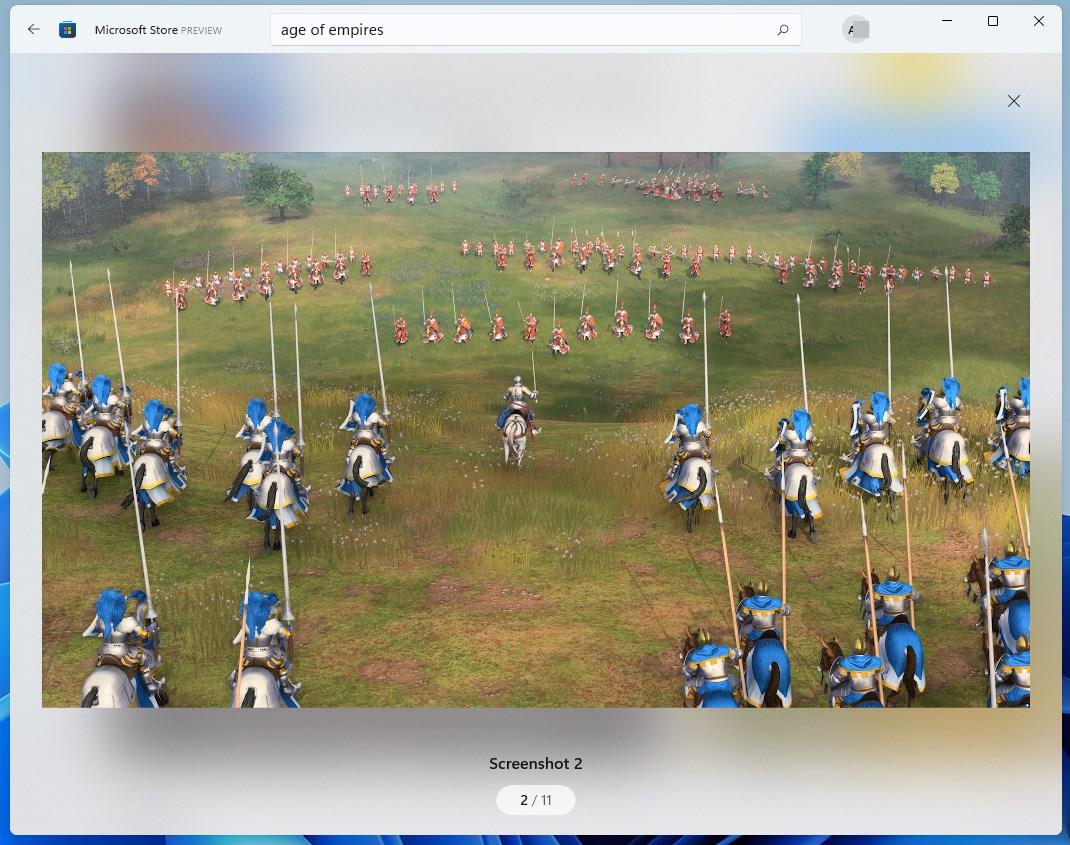The image size is (1070, 845).
Task: Minimize the Microsoft Store window
Action: [946, 21]
